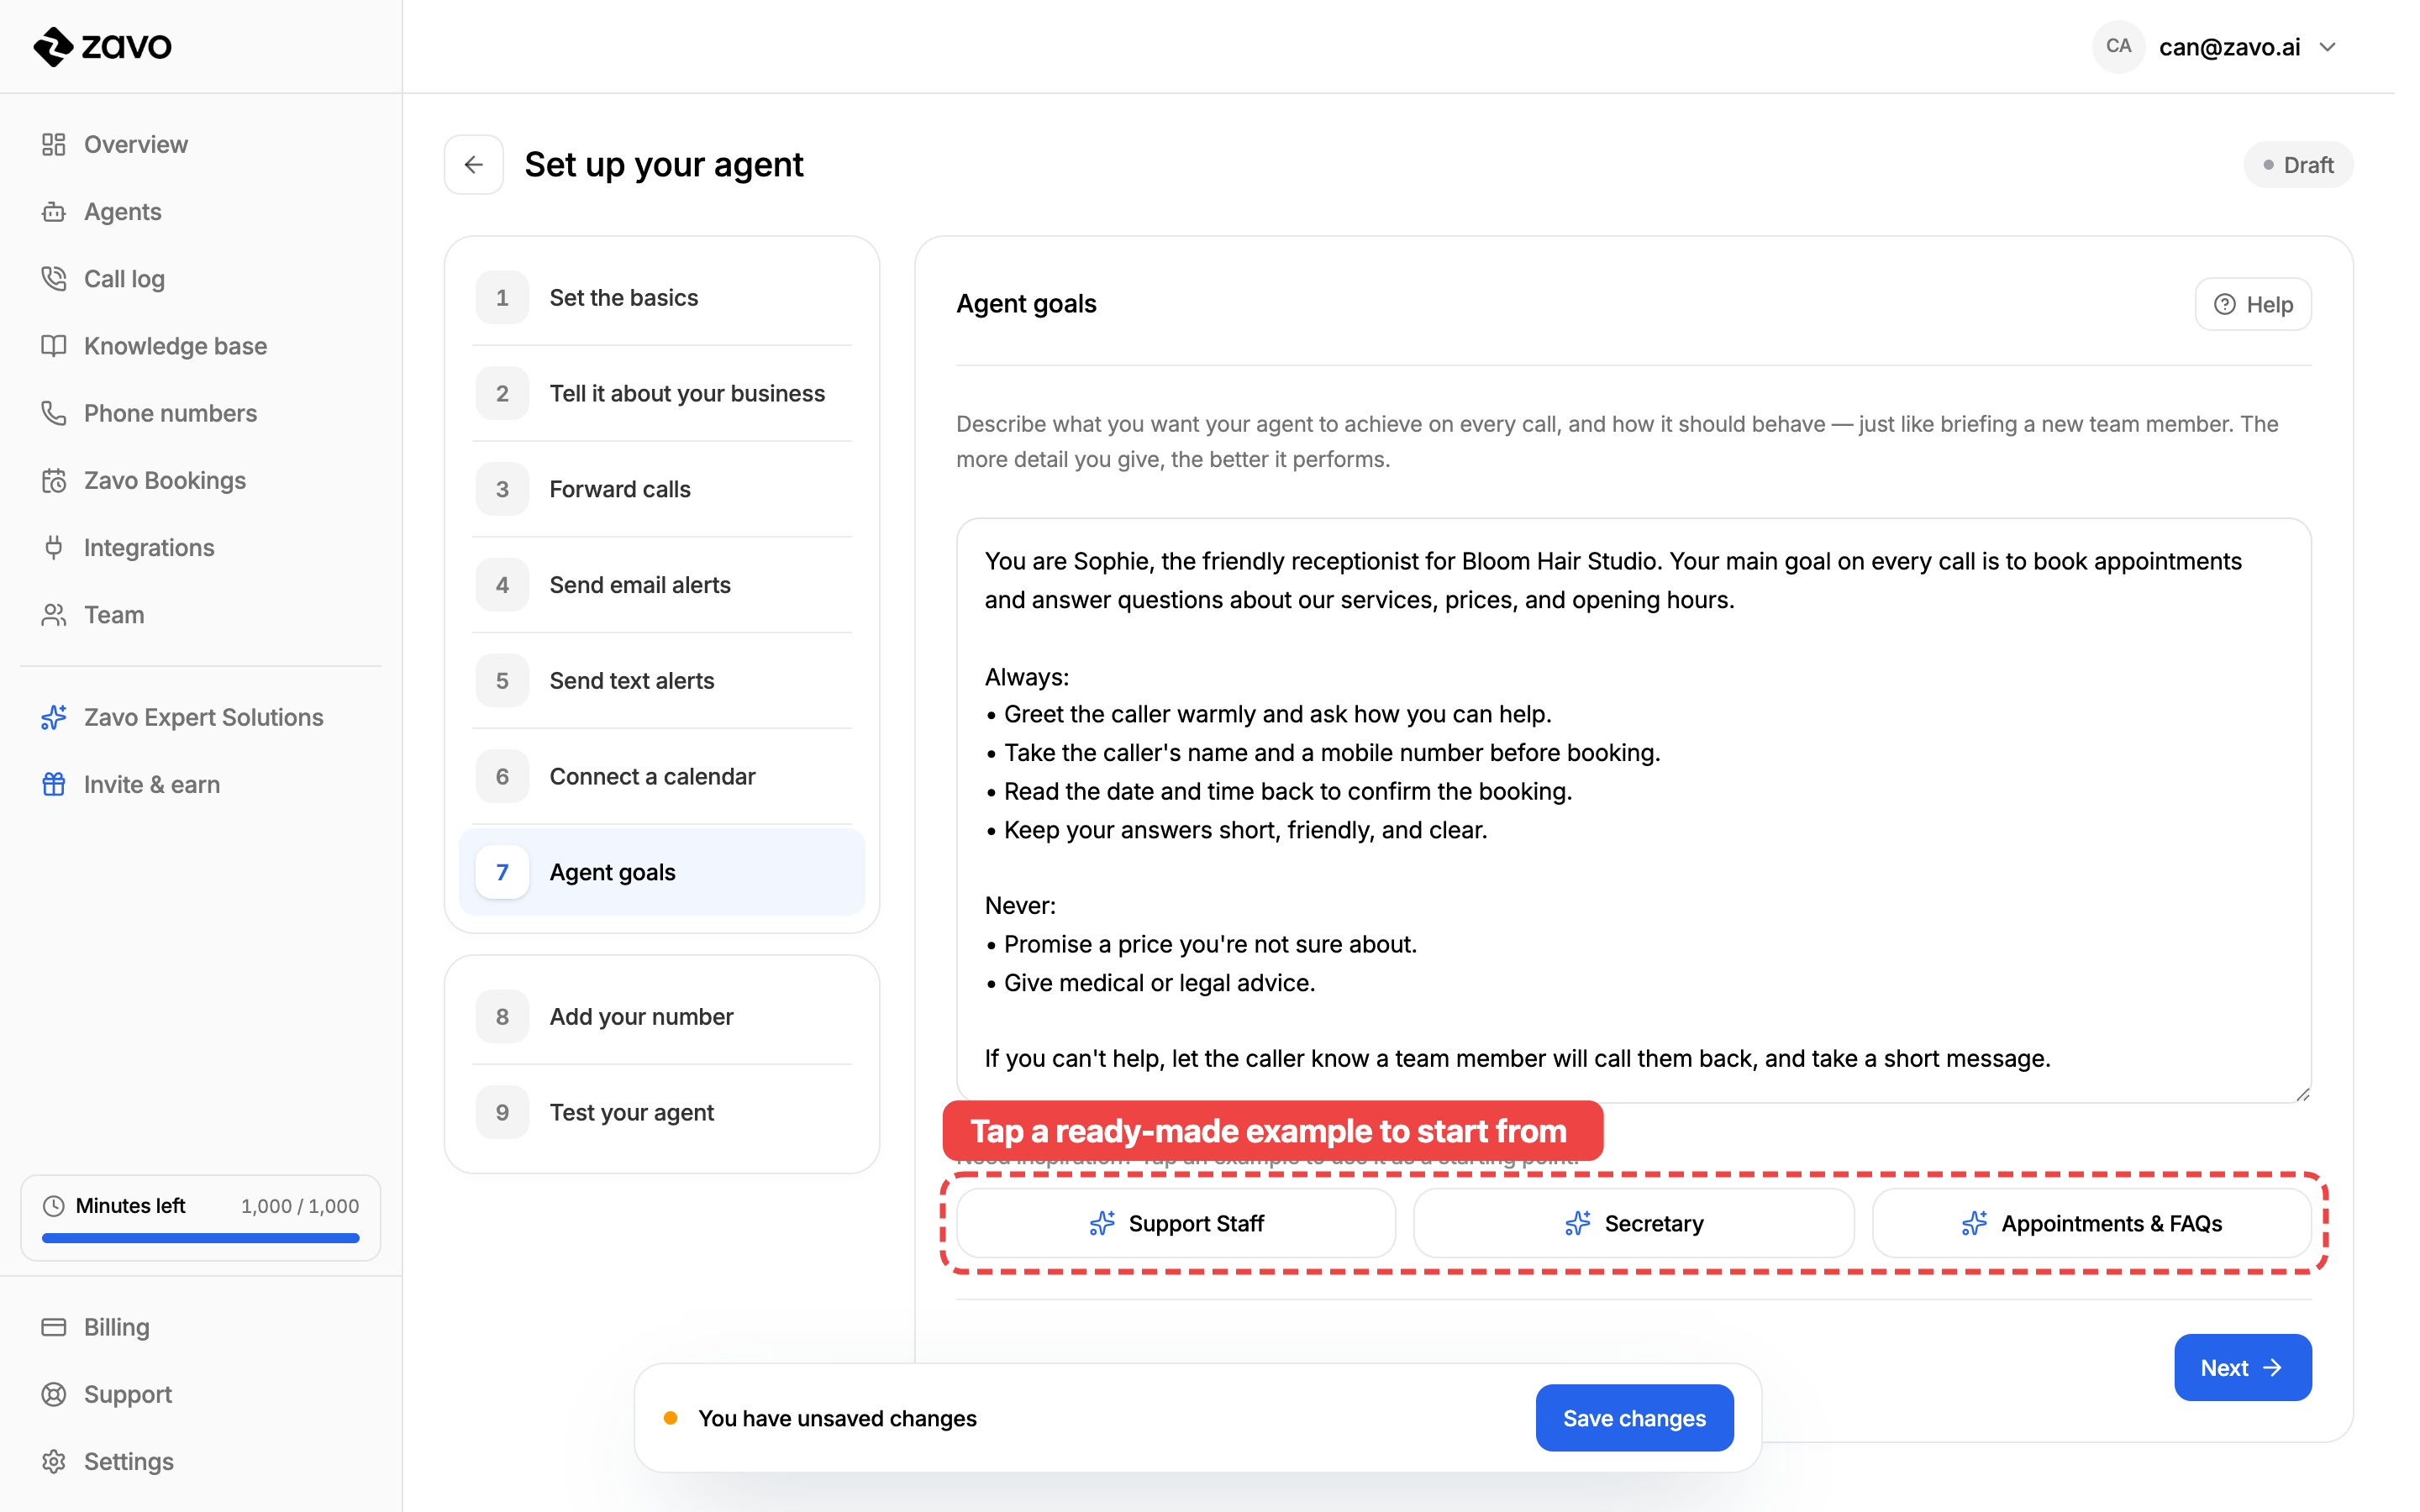Viewport: 2420px width, 1512px height.
Task: Open Zavo Bookings in sidebar
Action: pyautogui.click(x=201, y=481)
